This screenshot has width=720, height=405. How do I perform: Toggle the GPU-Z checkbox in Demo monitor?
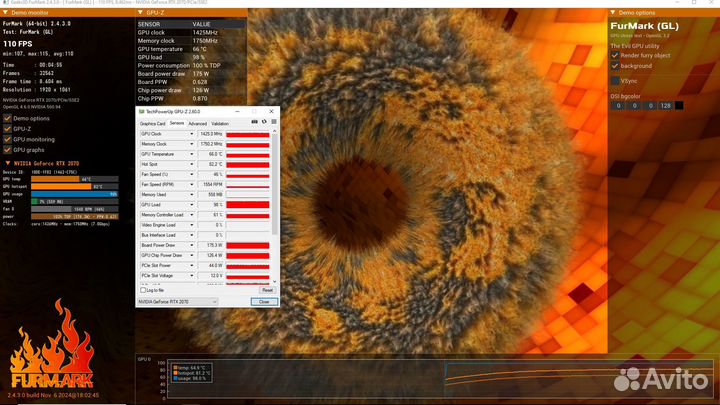point(7,129)
